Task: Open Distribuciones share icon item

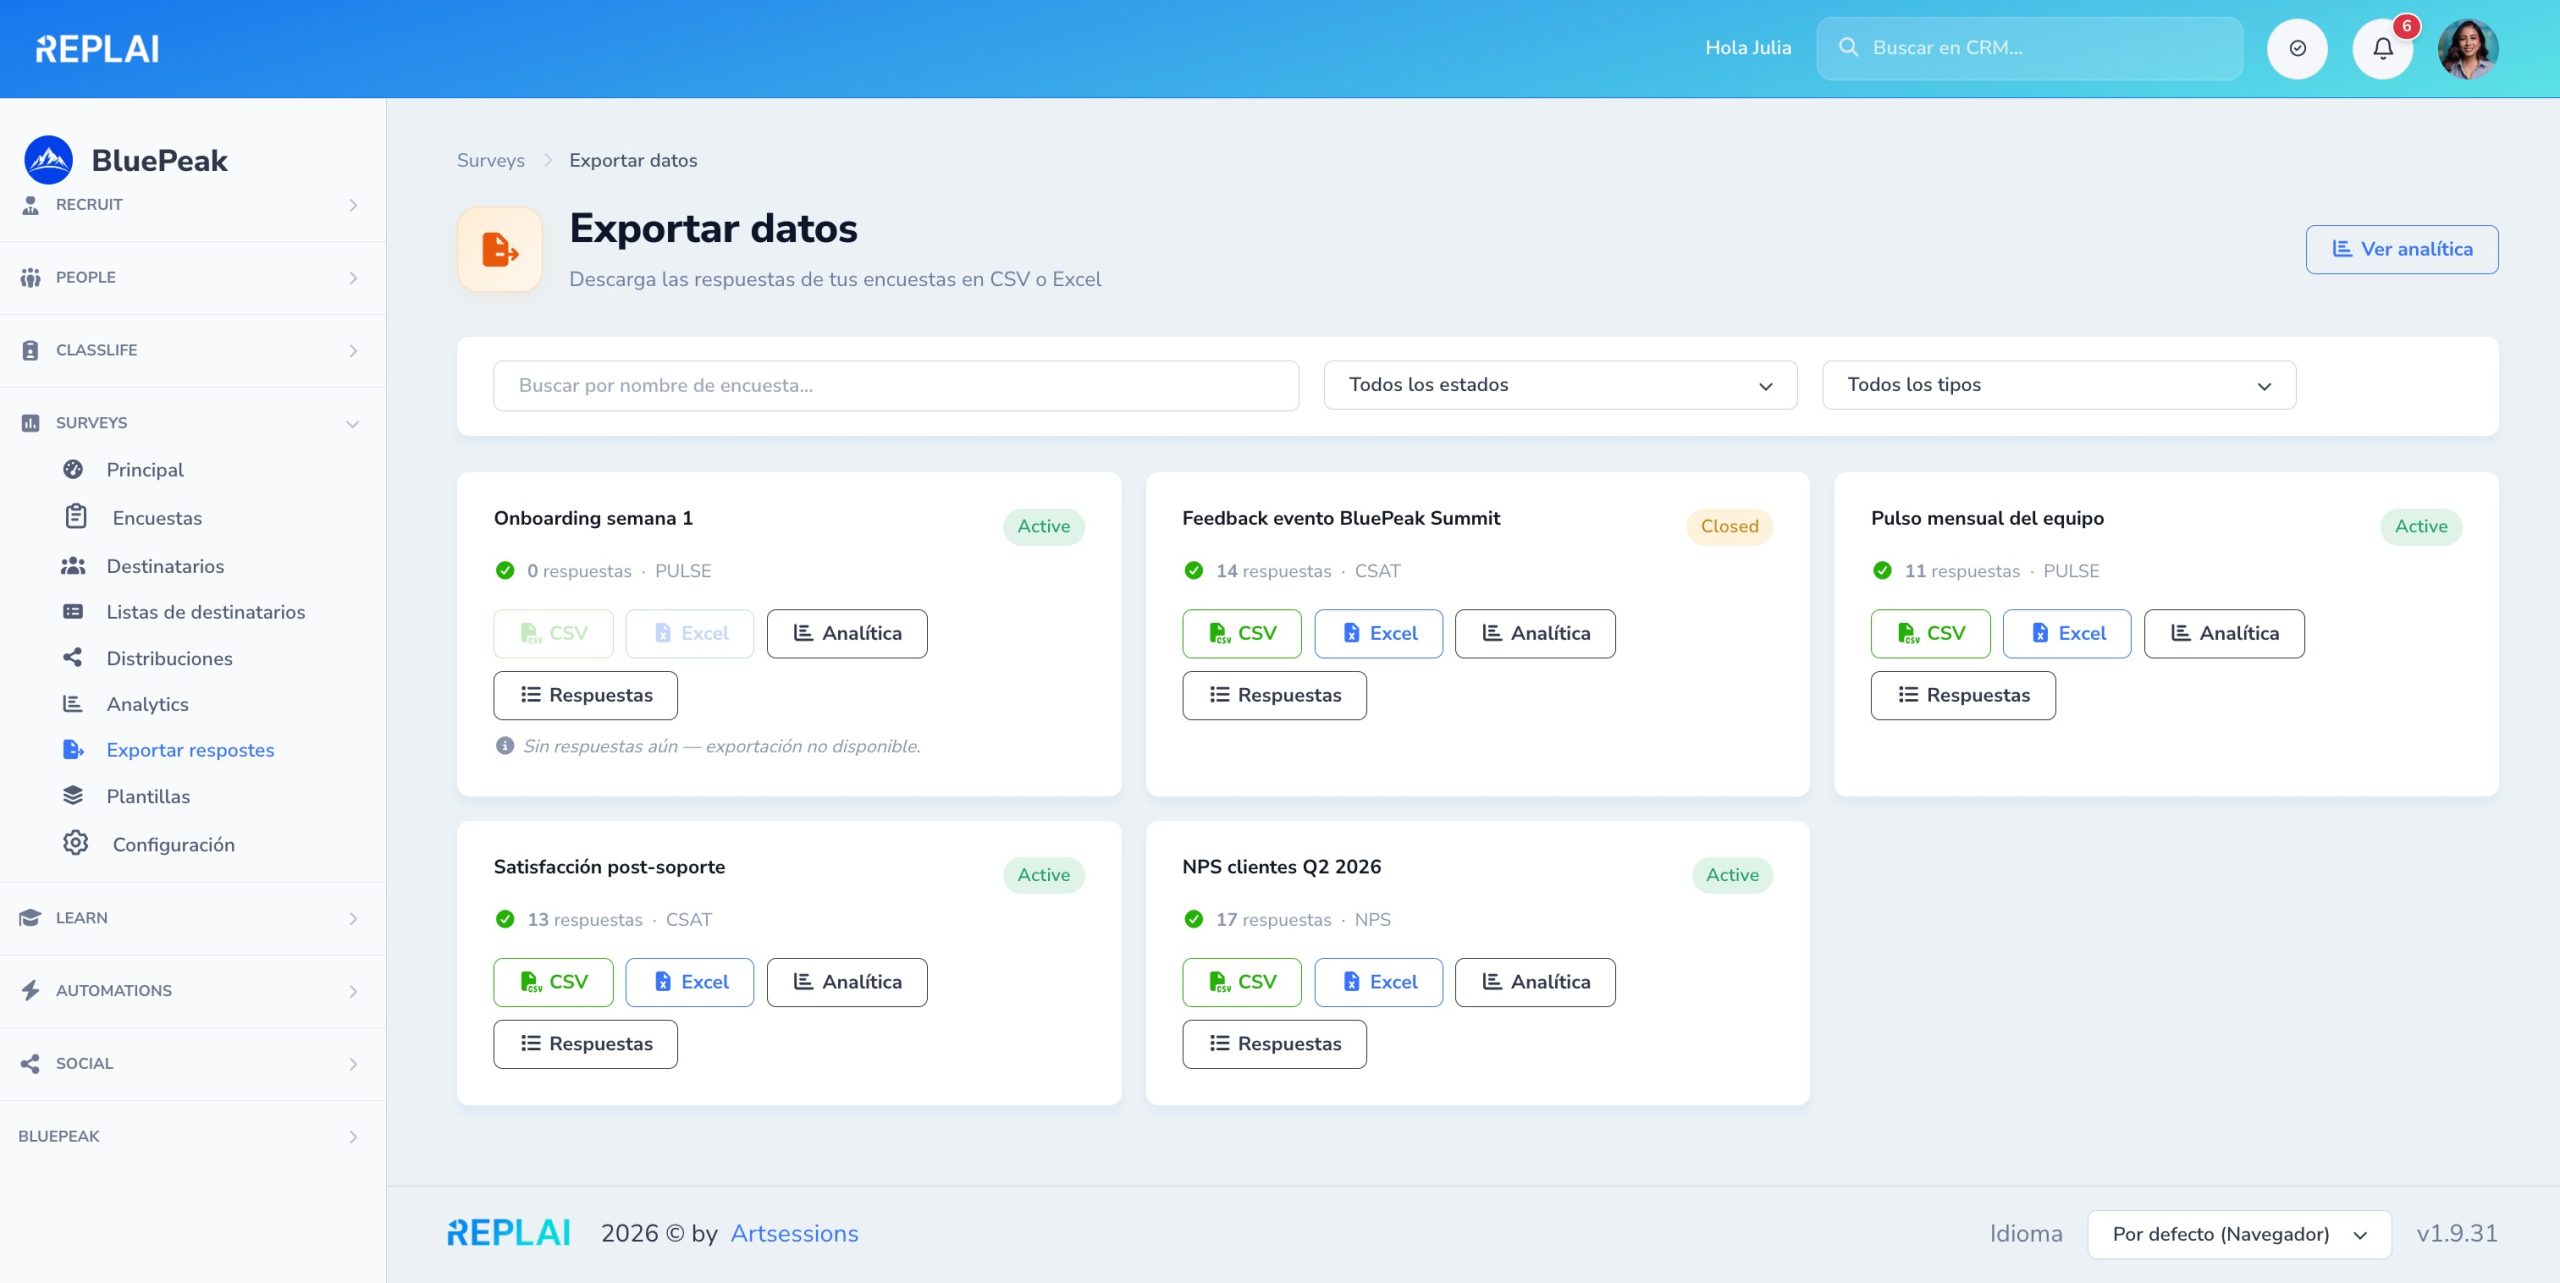Action: 73,658
